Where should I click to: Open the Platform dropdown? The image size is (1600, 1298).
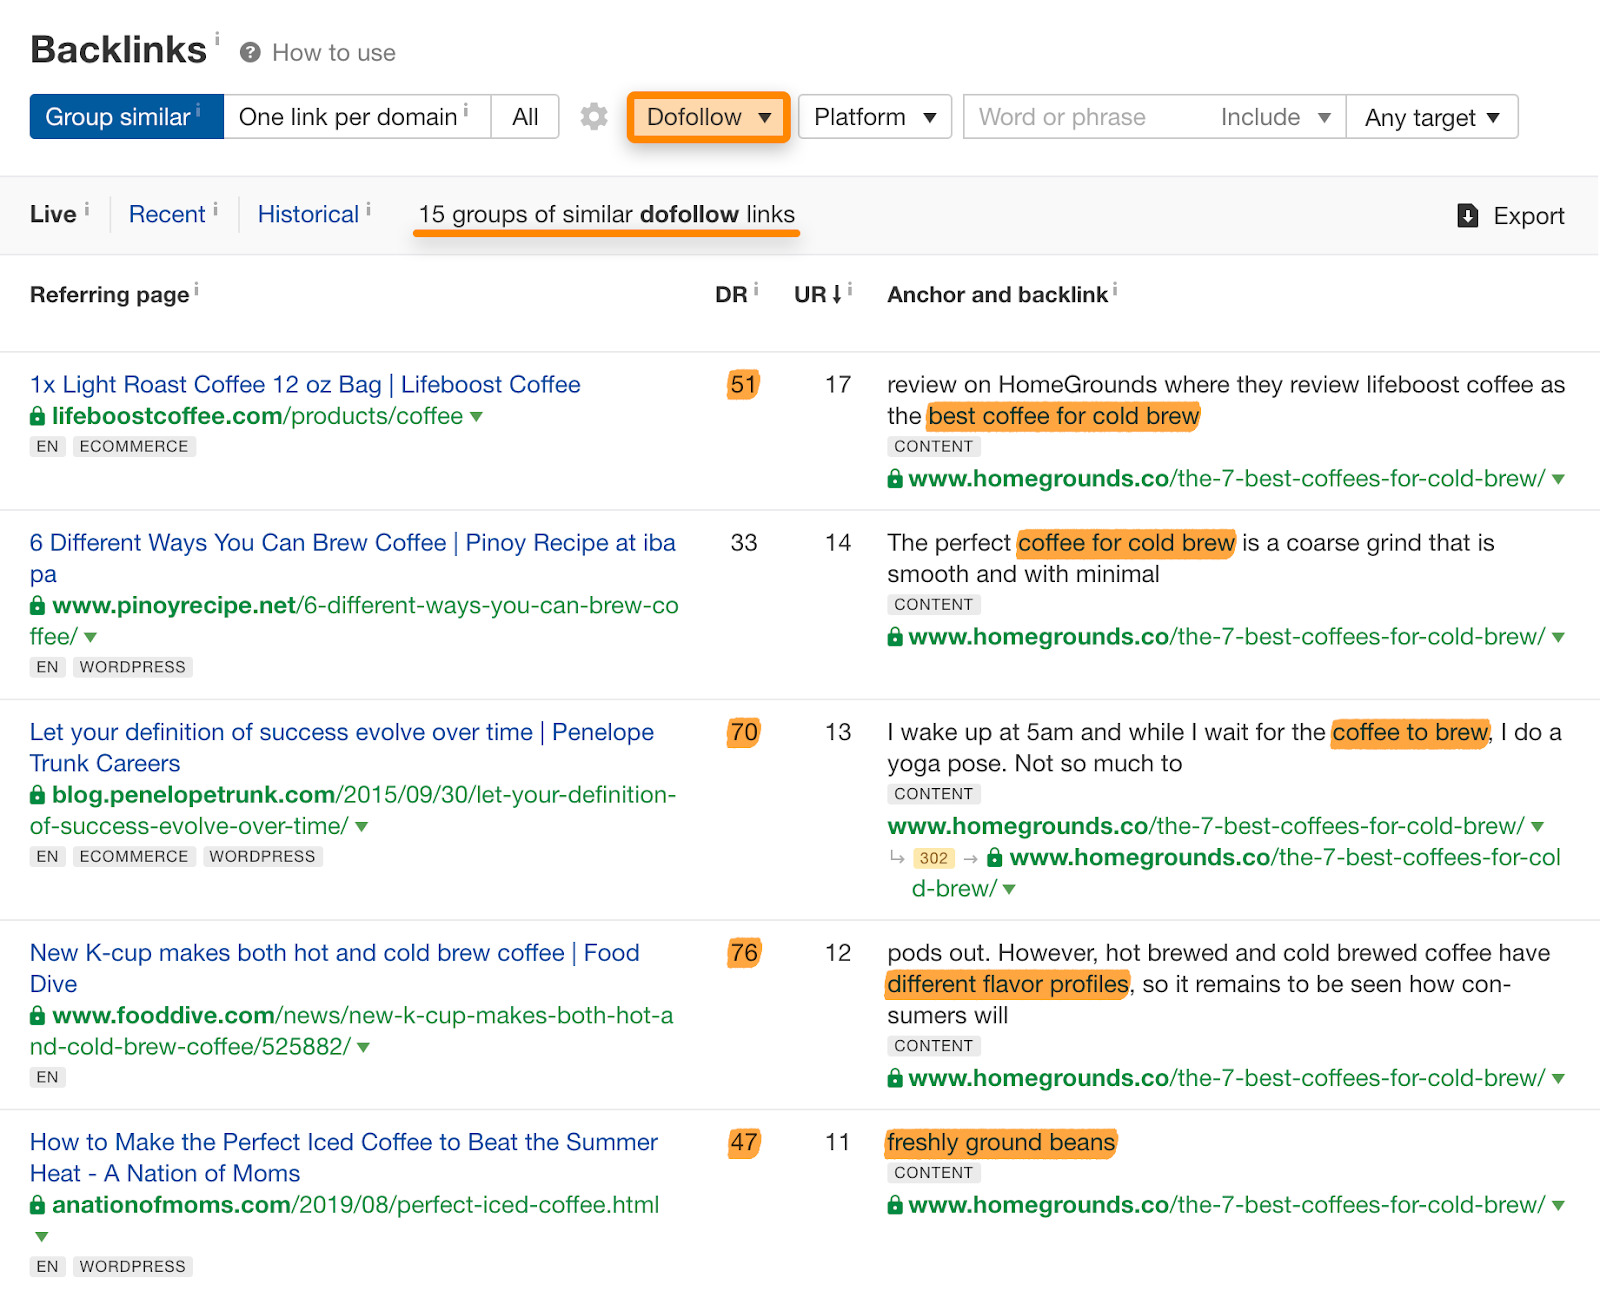click(x=874, y=117)
